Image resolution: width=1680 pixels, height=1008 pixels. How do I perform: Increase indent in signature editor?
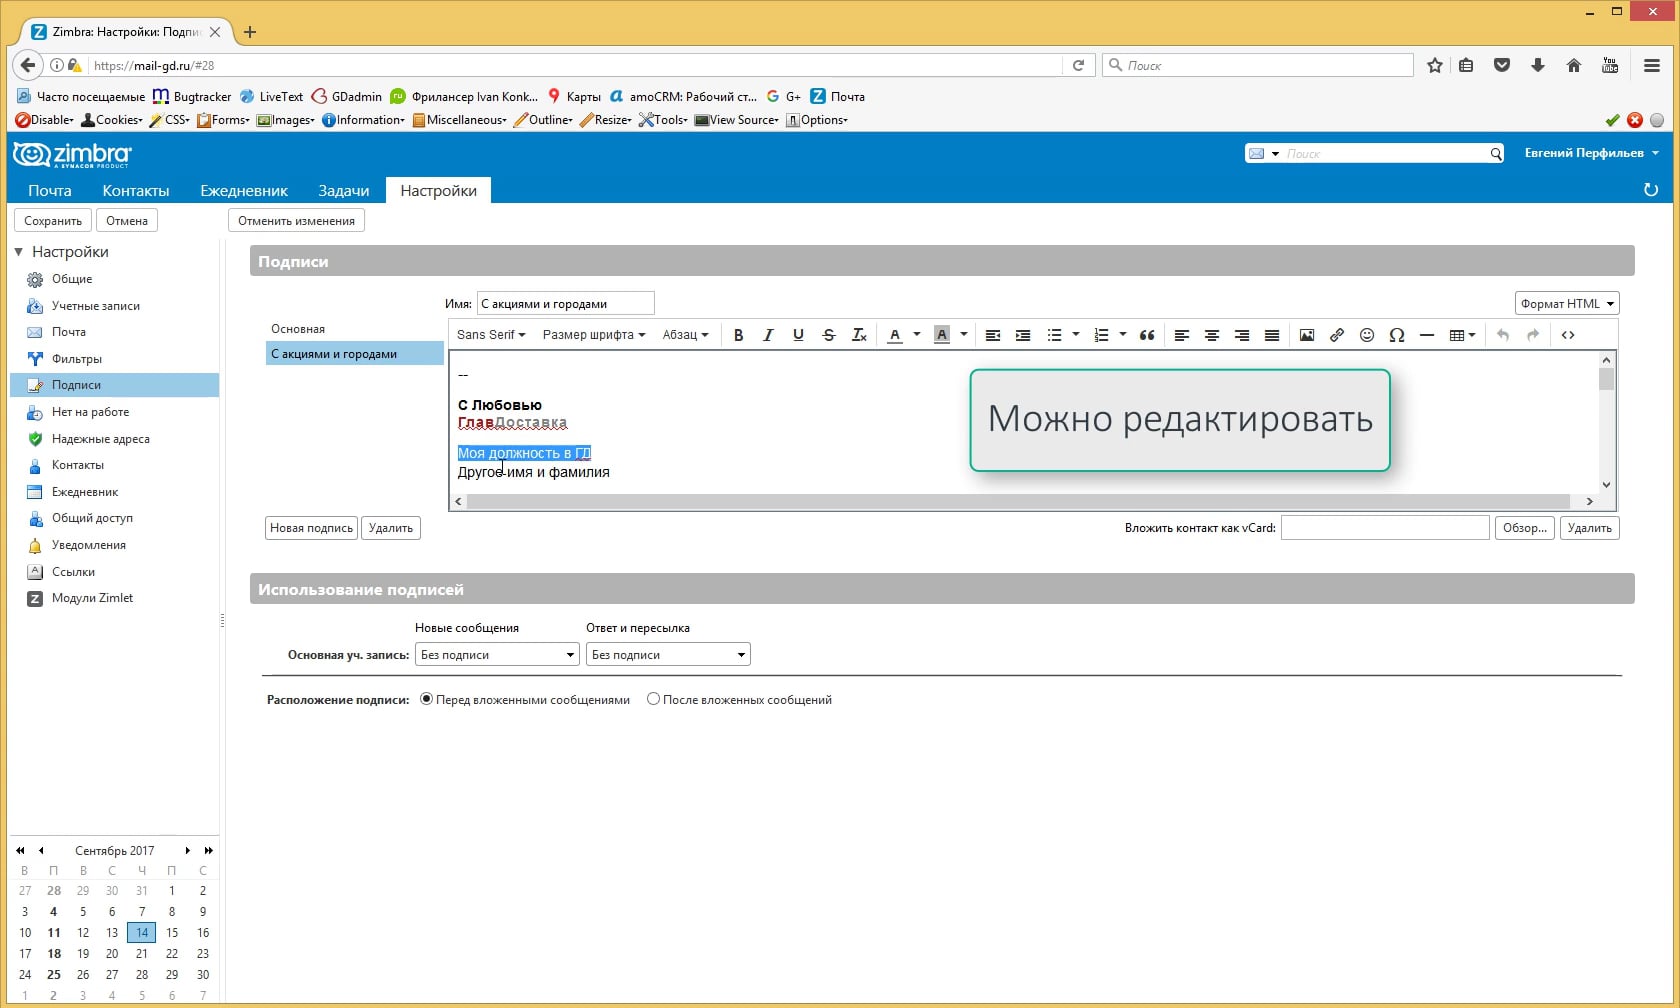point(1023,335)
